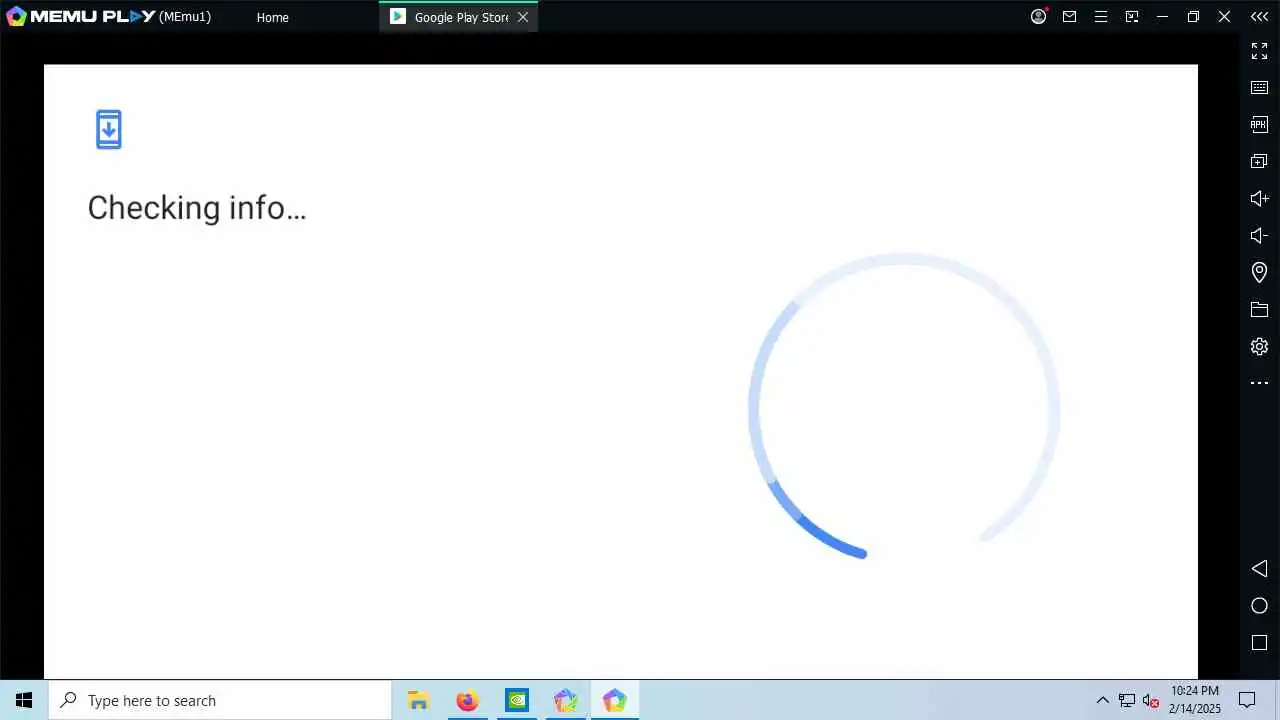Click the Checking info… heading
The width and height of the screenshot is (1280, 720).
click(197, 208)
